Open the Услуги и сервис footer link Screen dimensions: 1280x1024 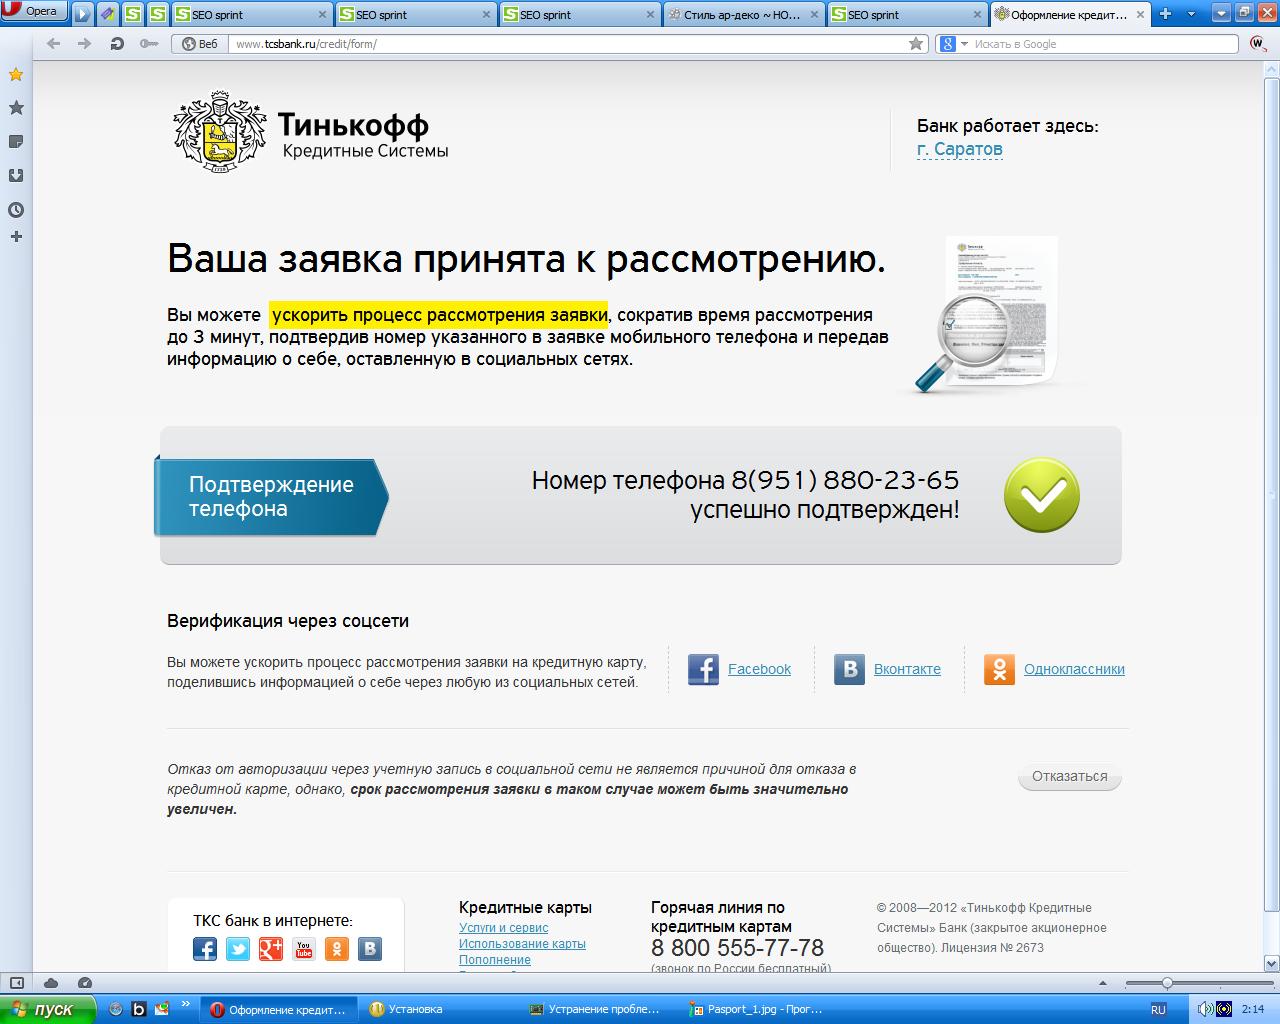(503, 928)
